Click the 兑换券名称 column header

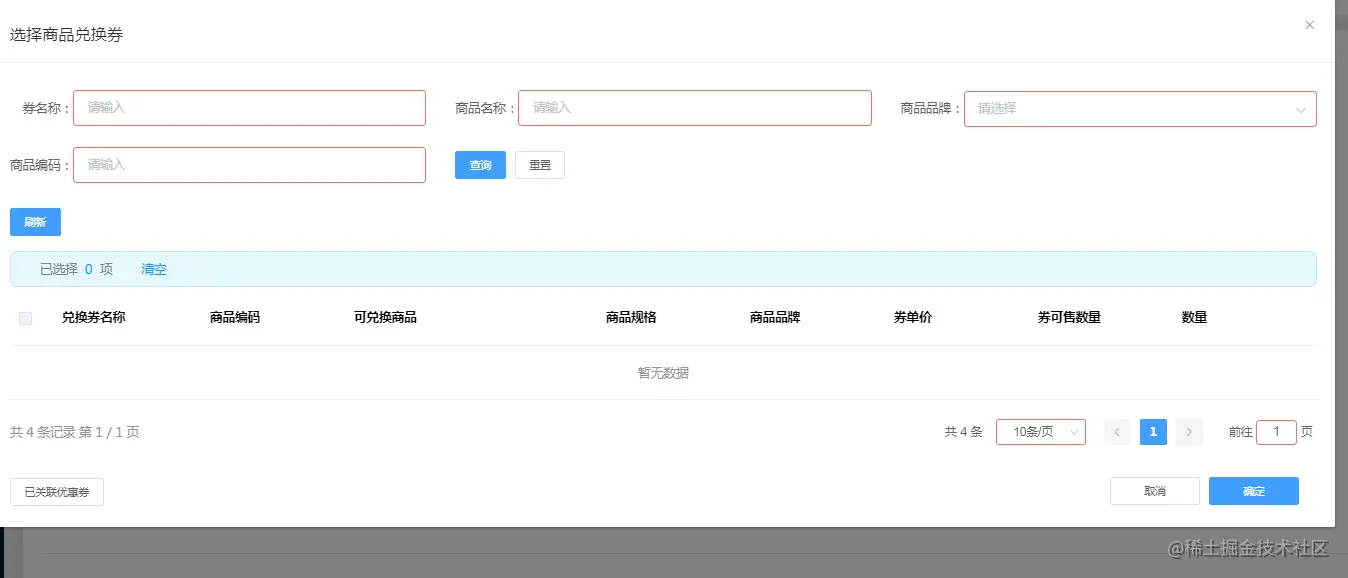point(94,317)
